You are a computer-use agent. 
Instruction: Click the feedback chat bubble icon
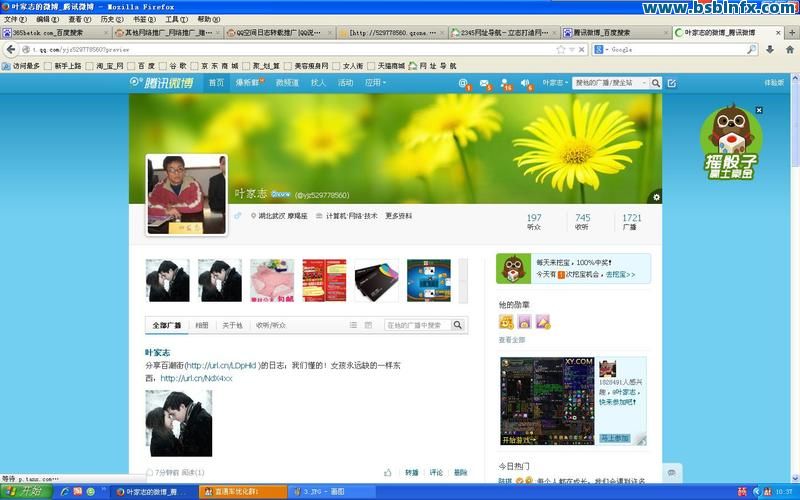(671, 472)
